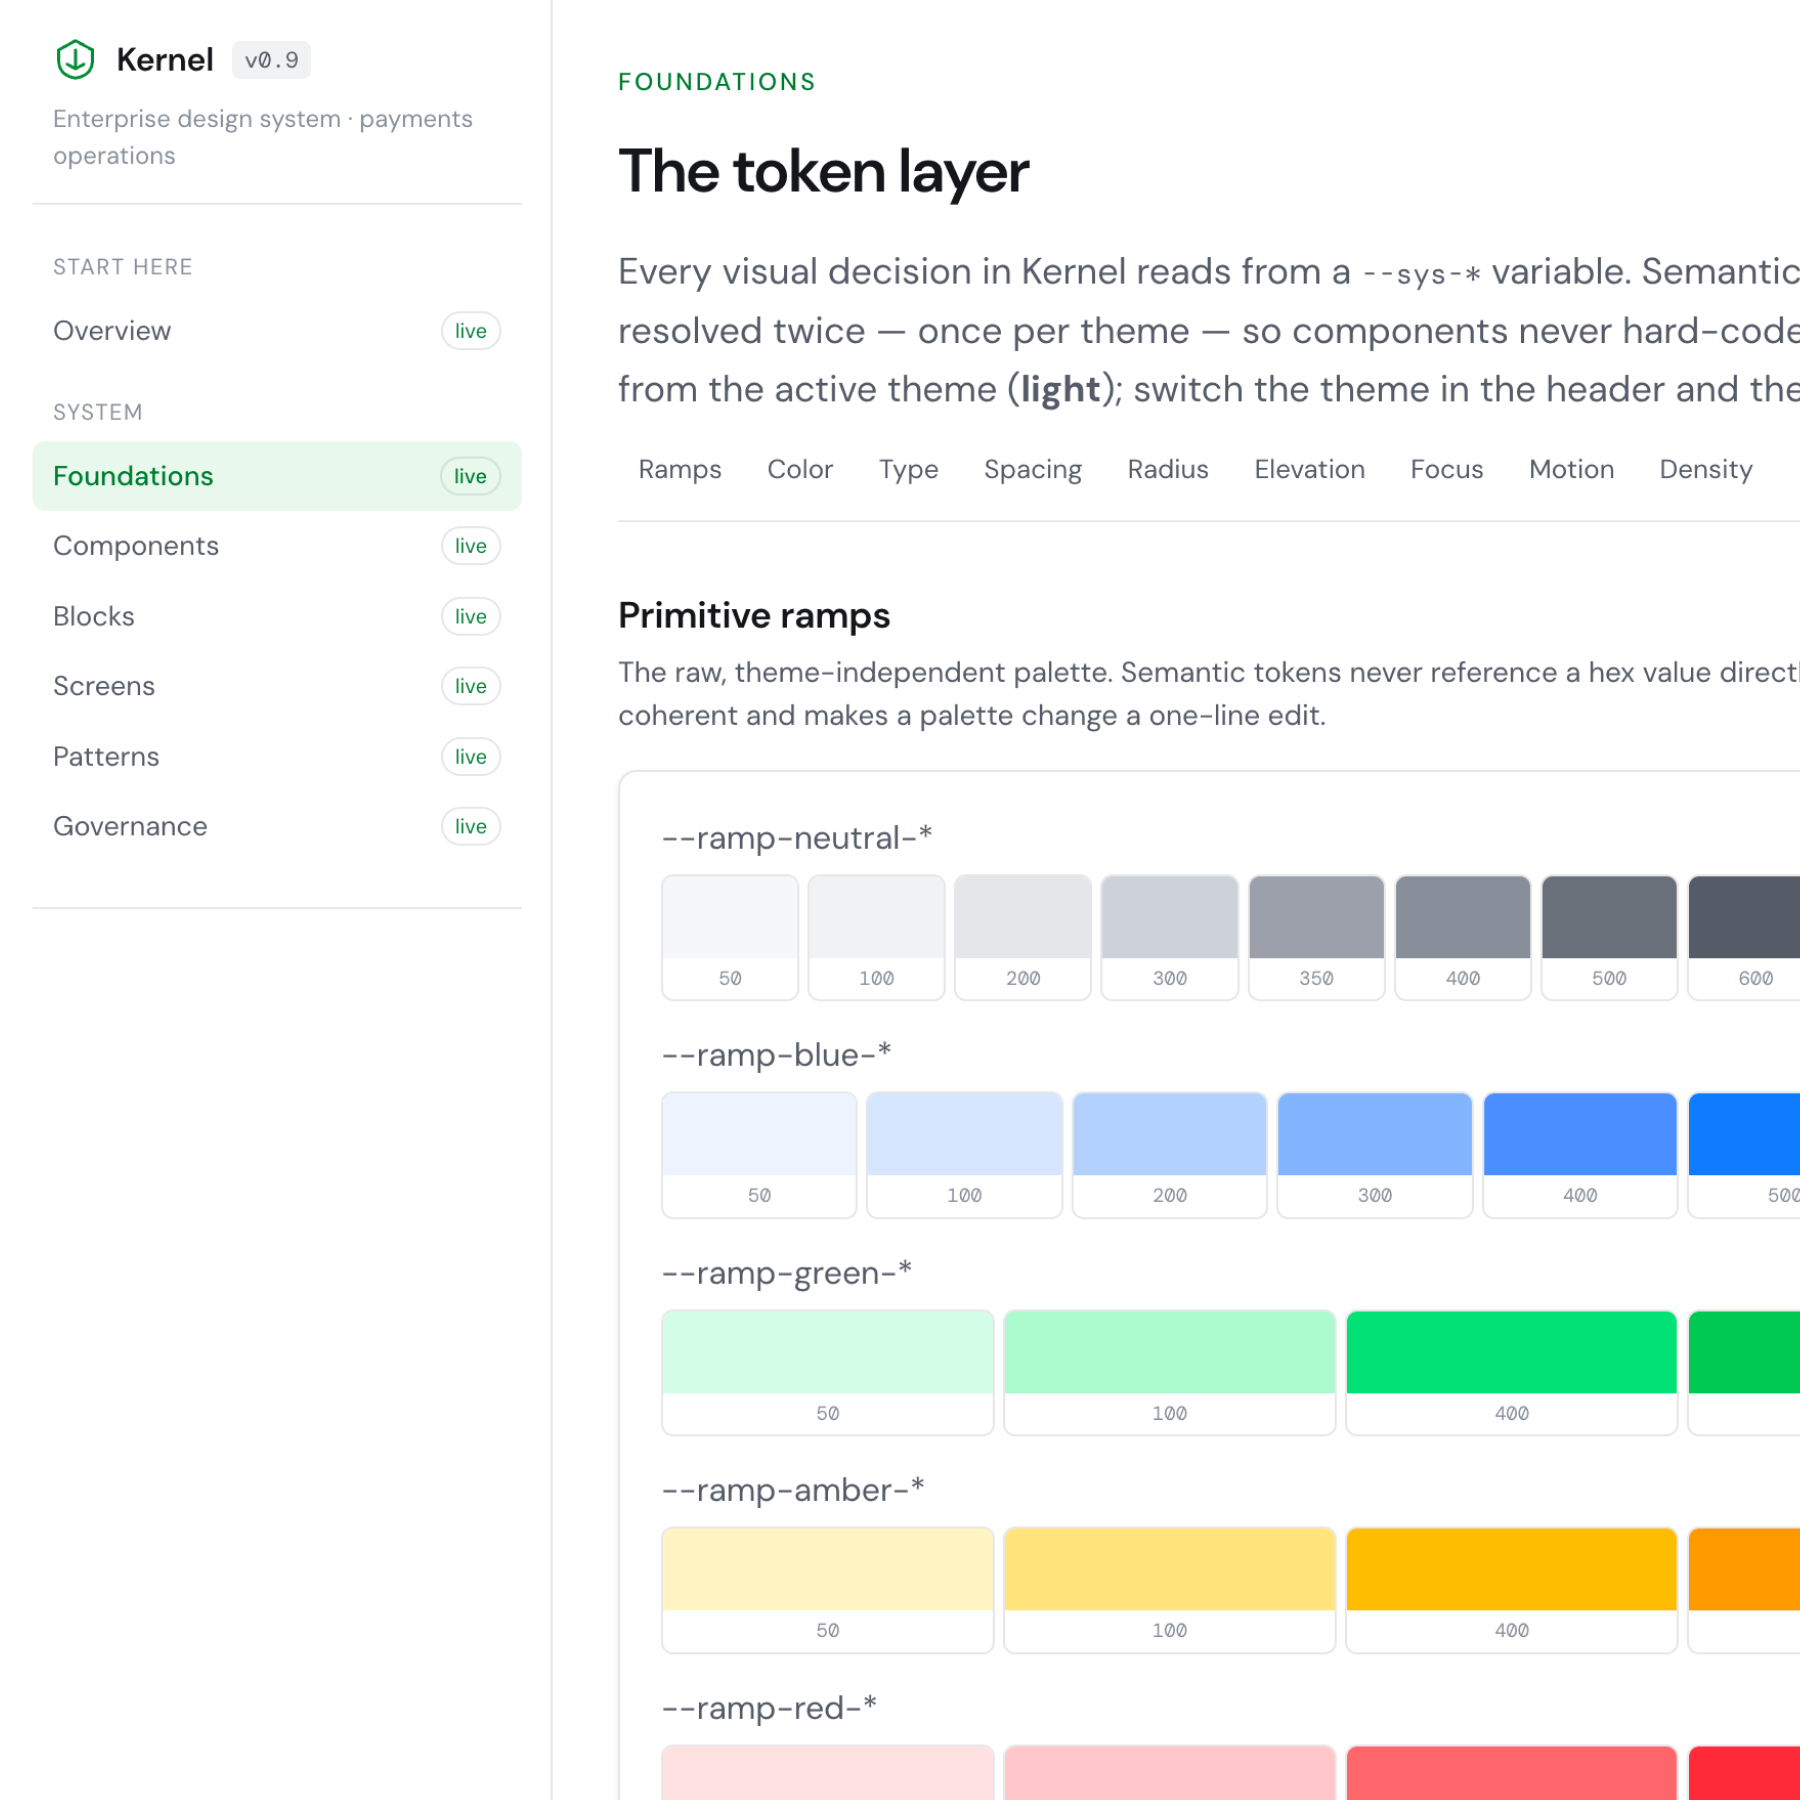Select the Density tab
1800x1800 pixels.
point(1706,469)
